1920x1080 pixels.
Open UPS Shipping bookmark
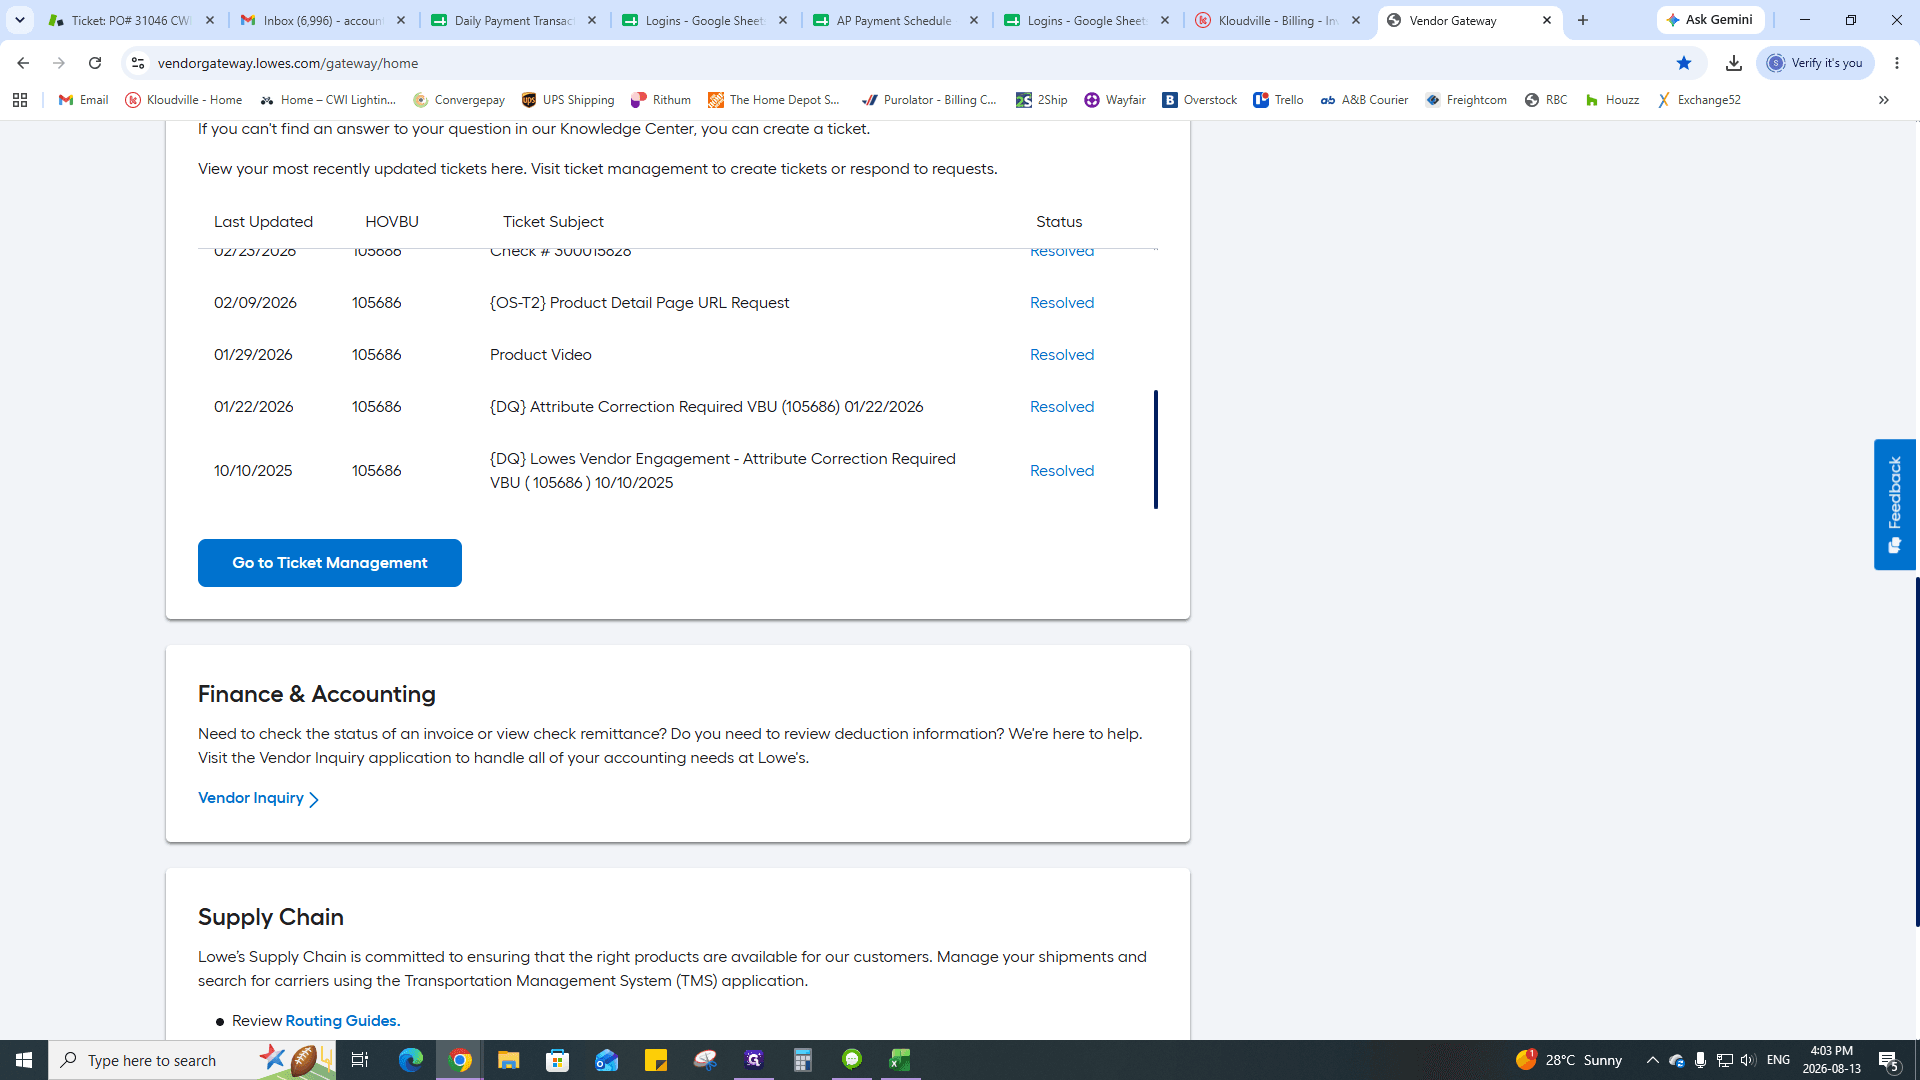568,100
